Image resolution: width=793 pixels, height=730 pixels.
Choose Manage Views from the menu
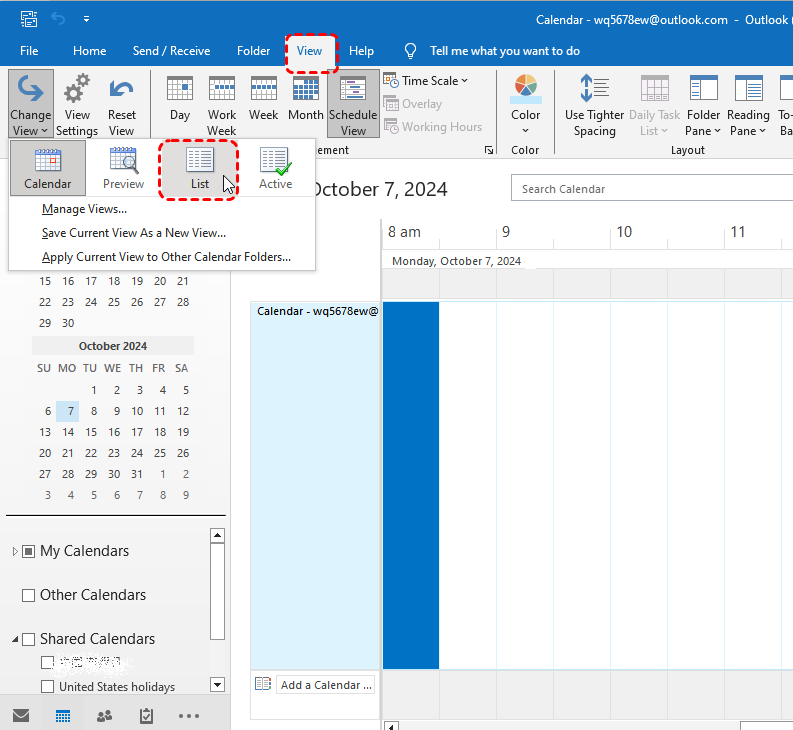pos(84,209)
